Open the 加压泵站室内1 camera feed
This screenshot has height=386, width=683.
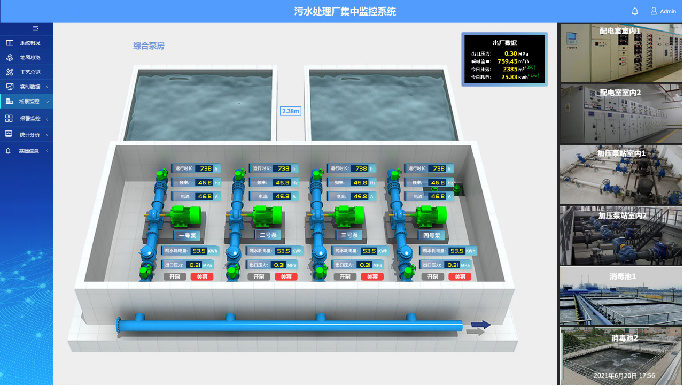621,175
